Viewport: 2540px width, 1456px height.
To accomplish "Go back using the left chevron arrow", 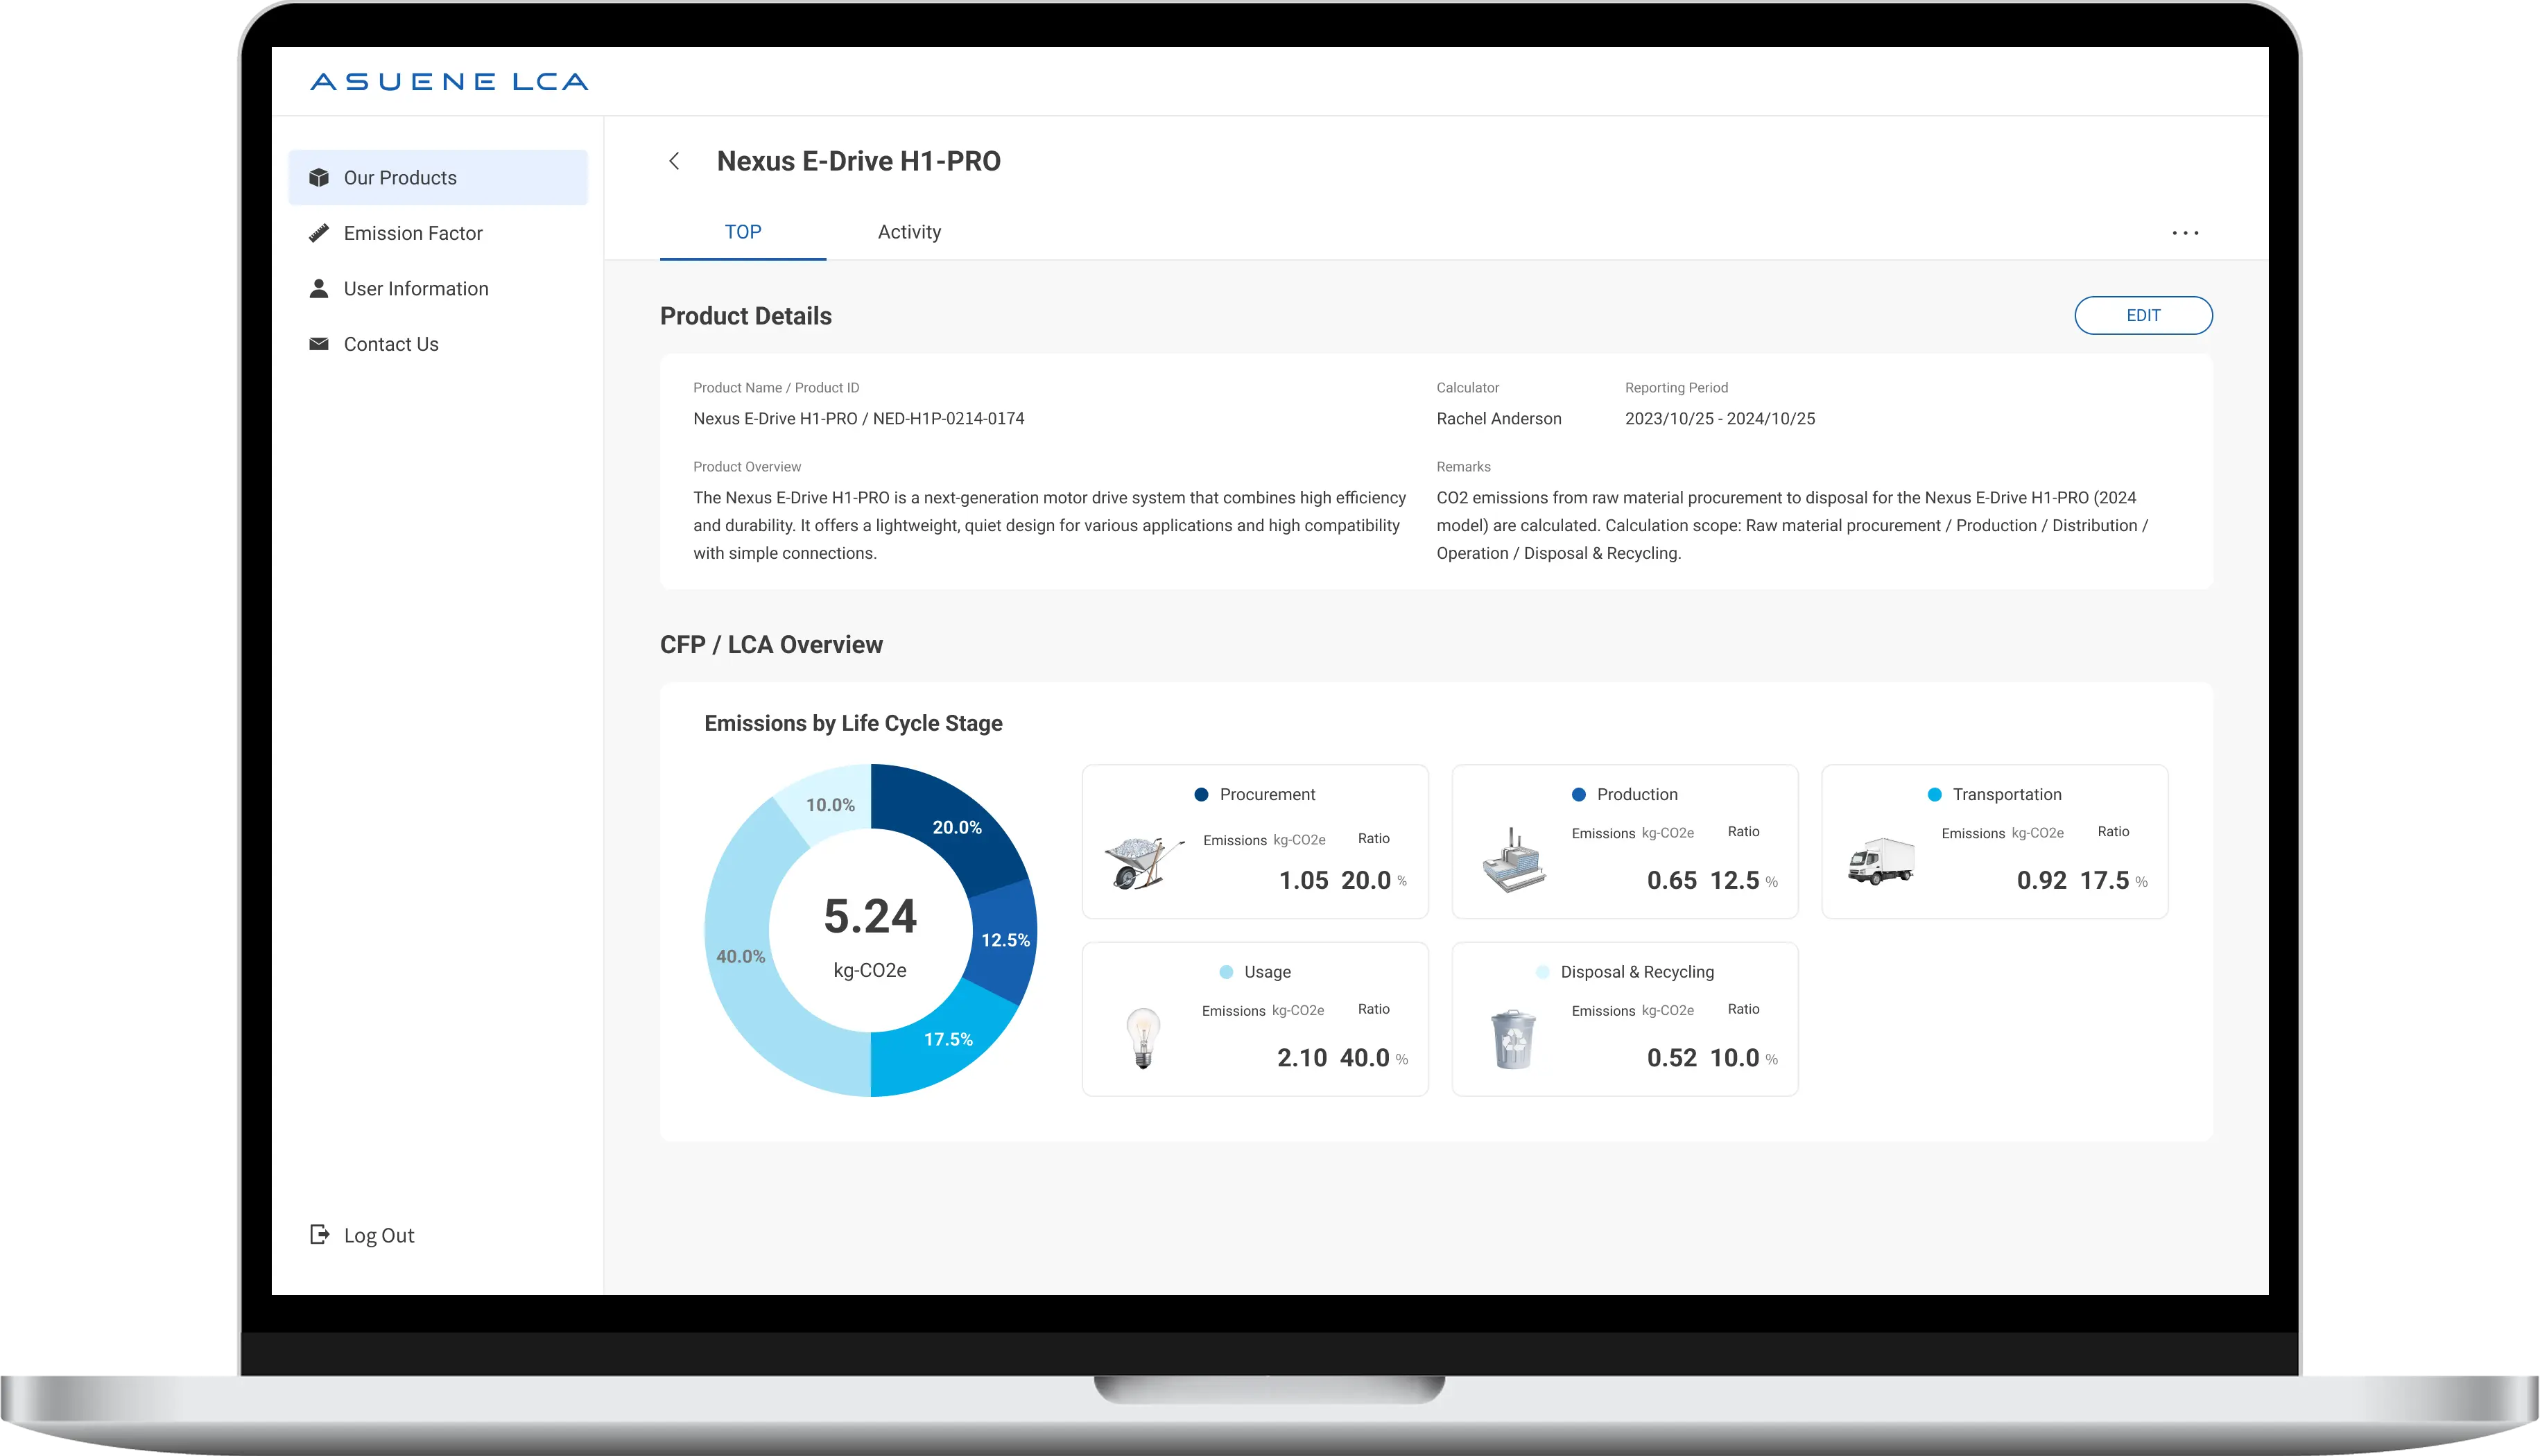I will click(x=674, y=161).
